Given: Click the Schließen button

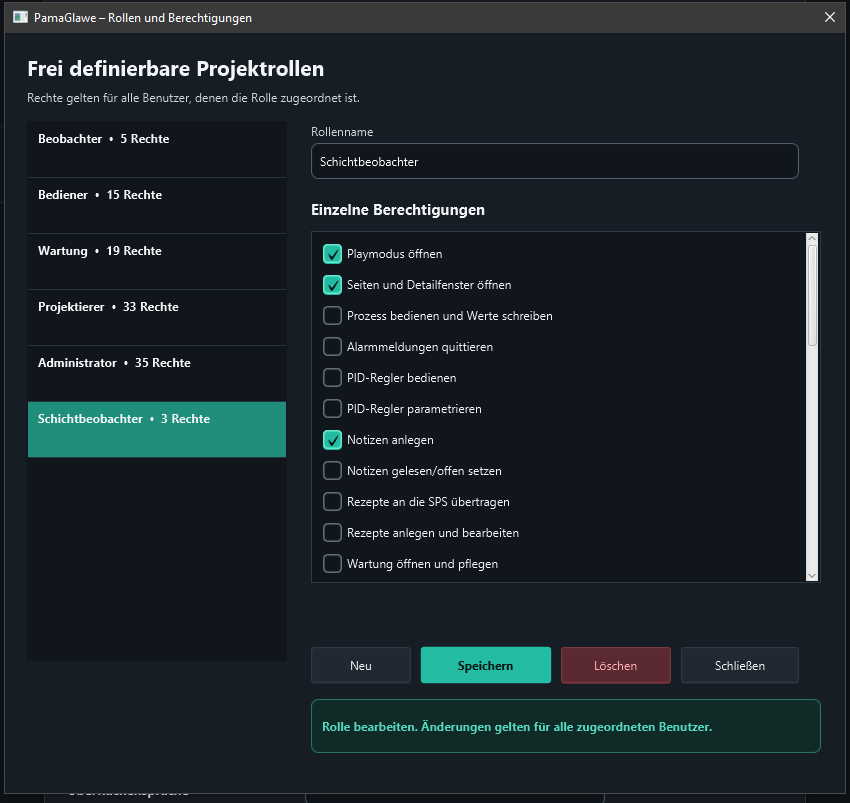Looking at the screenshot, I should click(x=739, y=665).
